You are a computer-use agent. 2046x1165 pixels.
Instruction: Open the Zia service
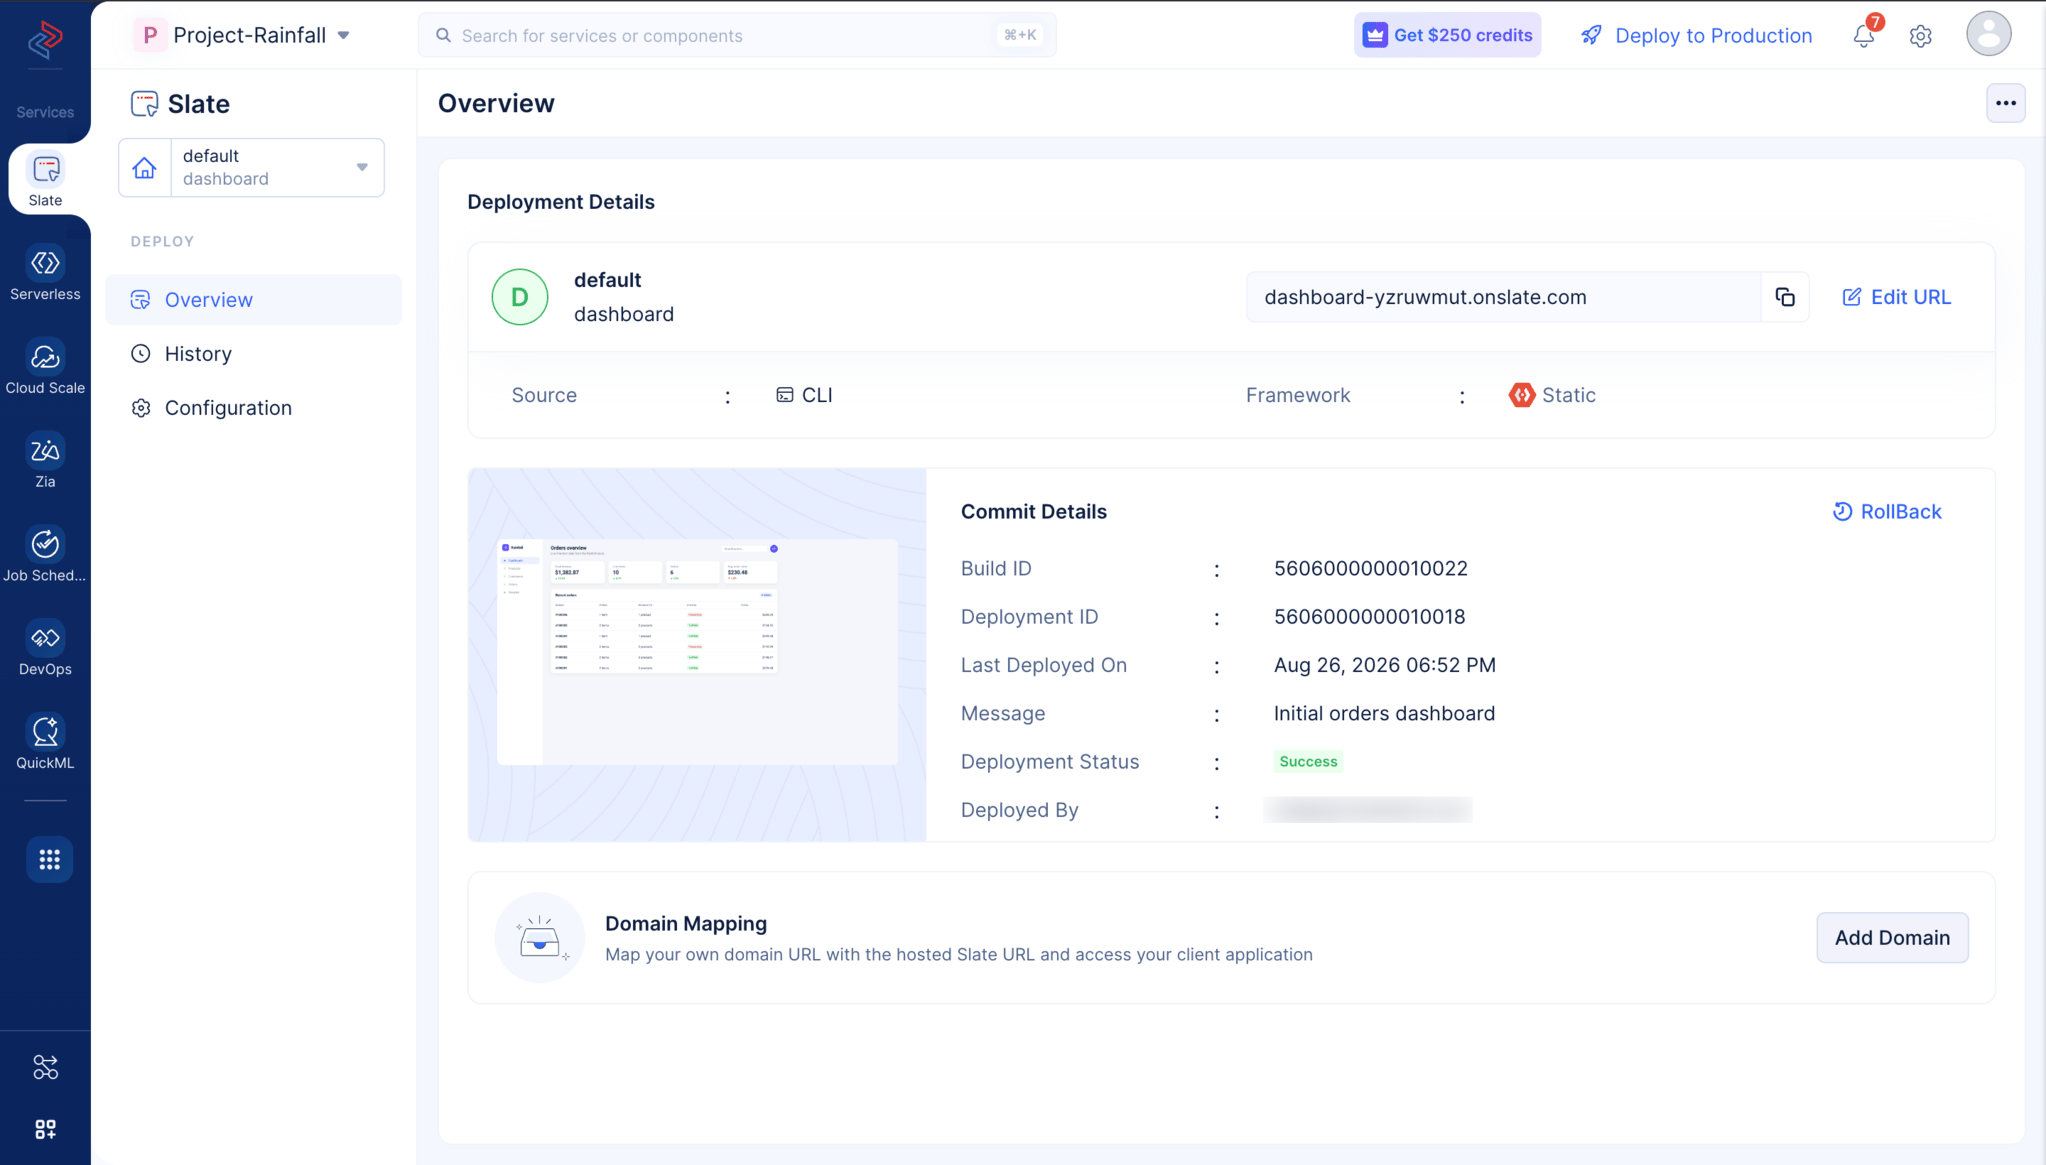click(x=45, y=461)
